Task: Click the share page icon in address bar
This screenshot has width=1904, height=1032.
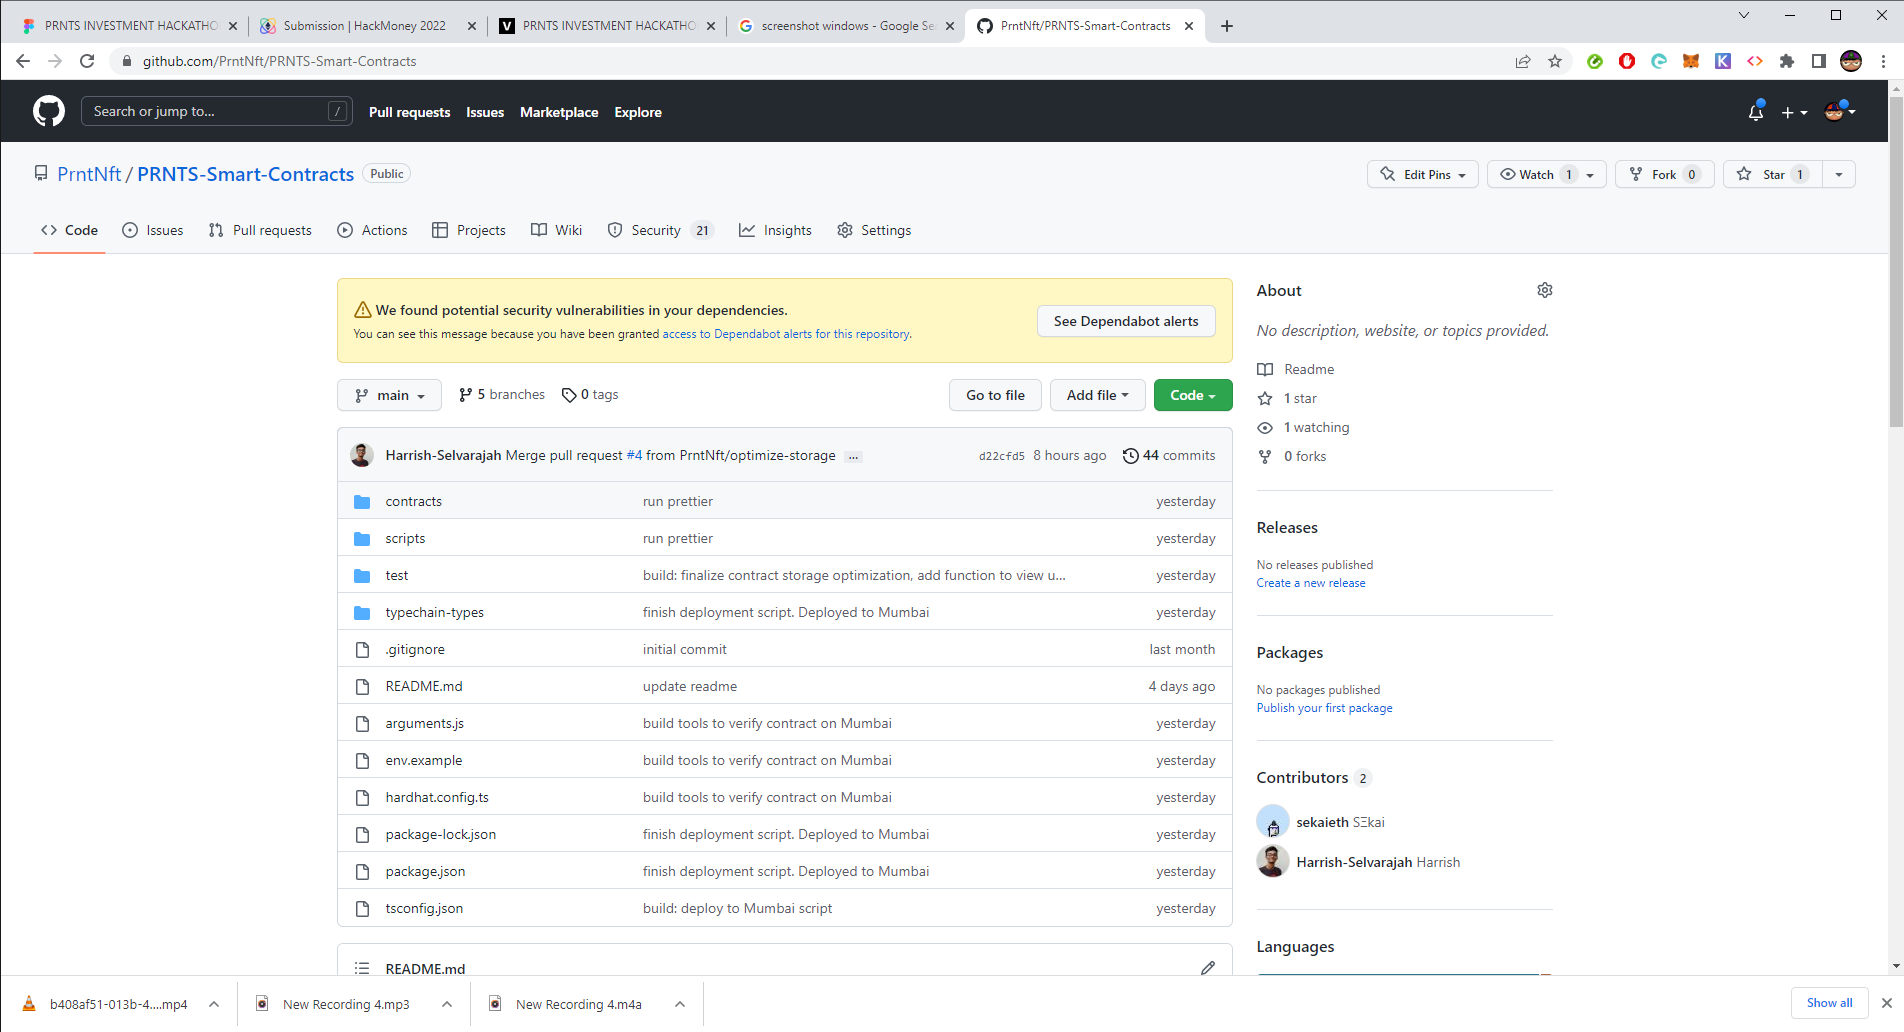Action: [1523, 61]
